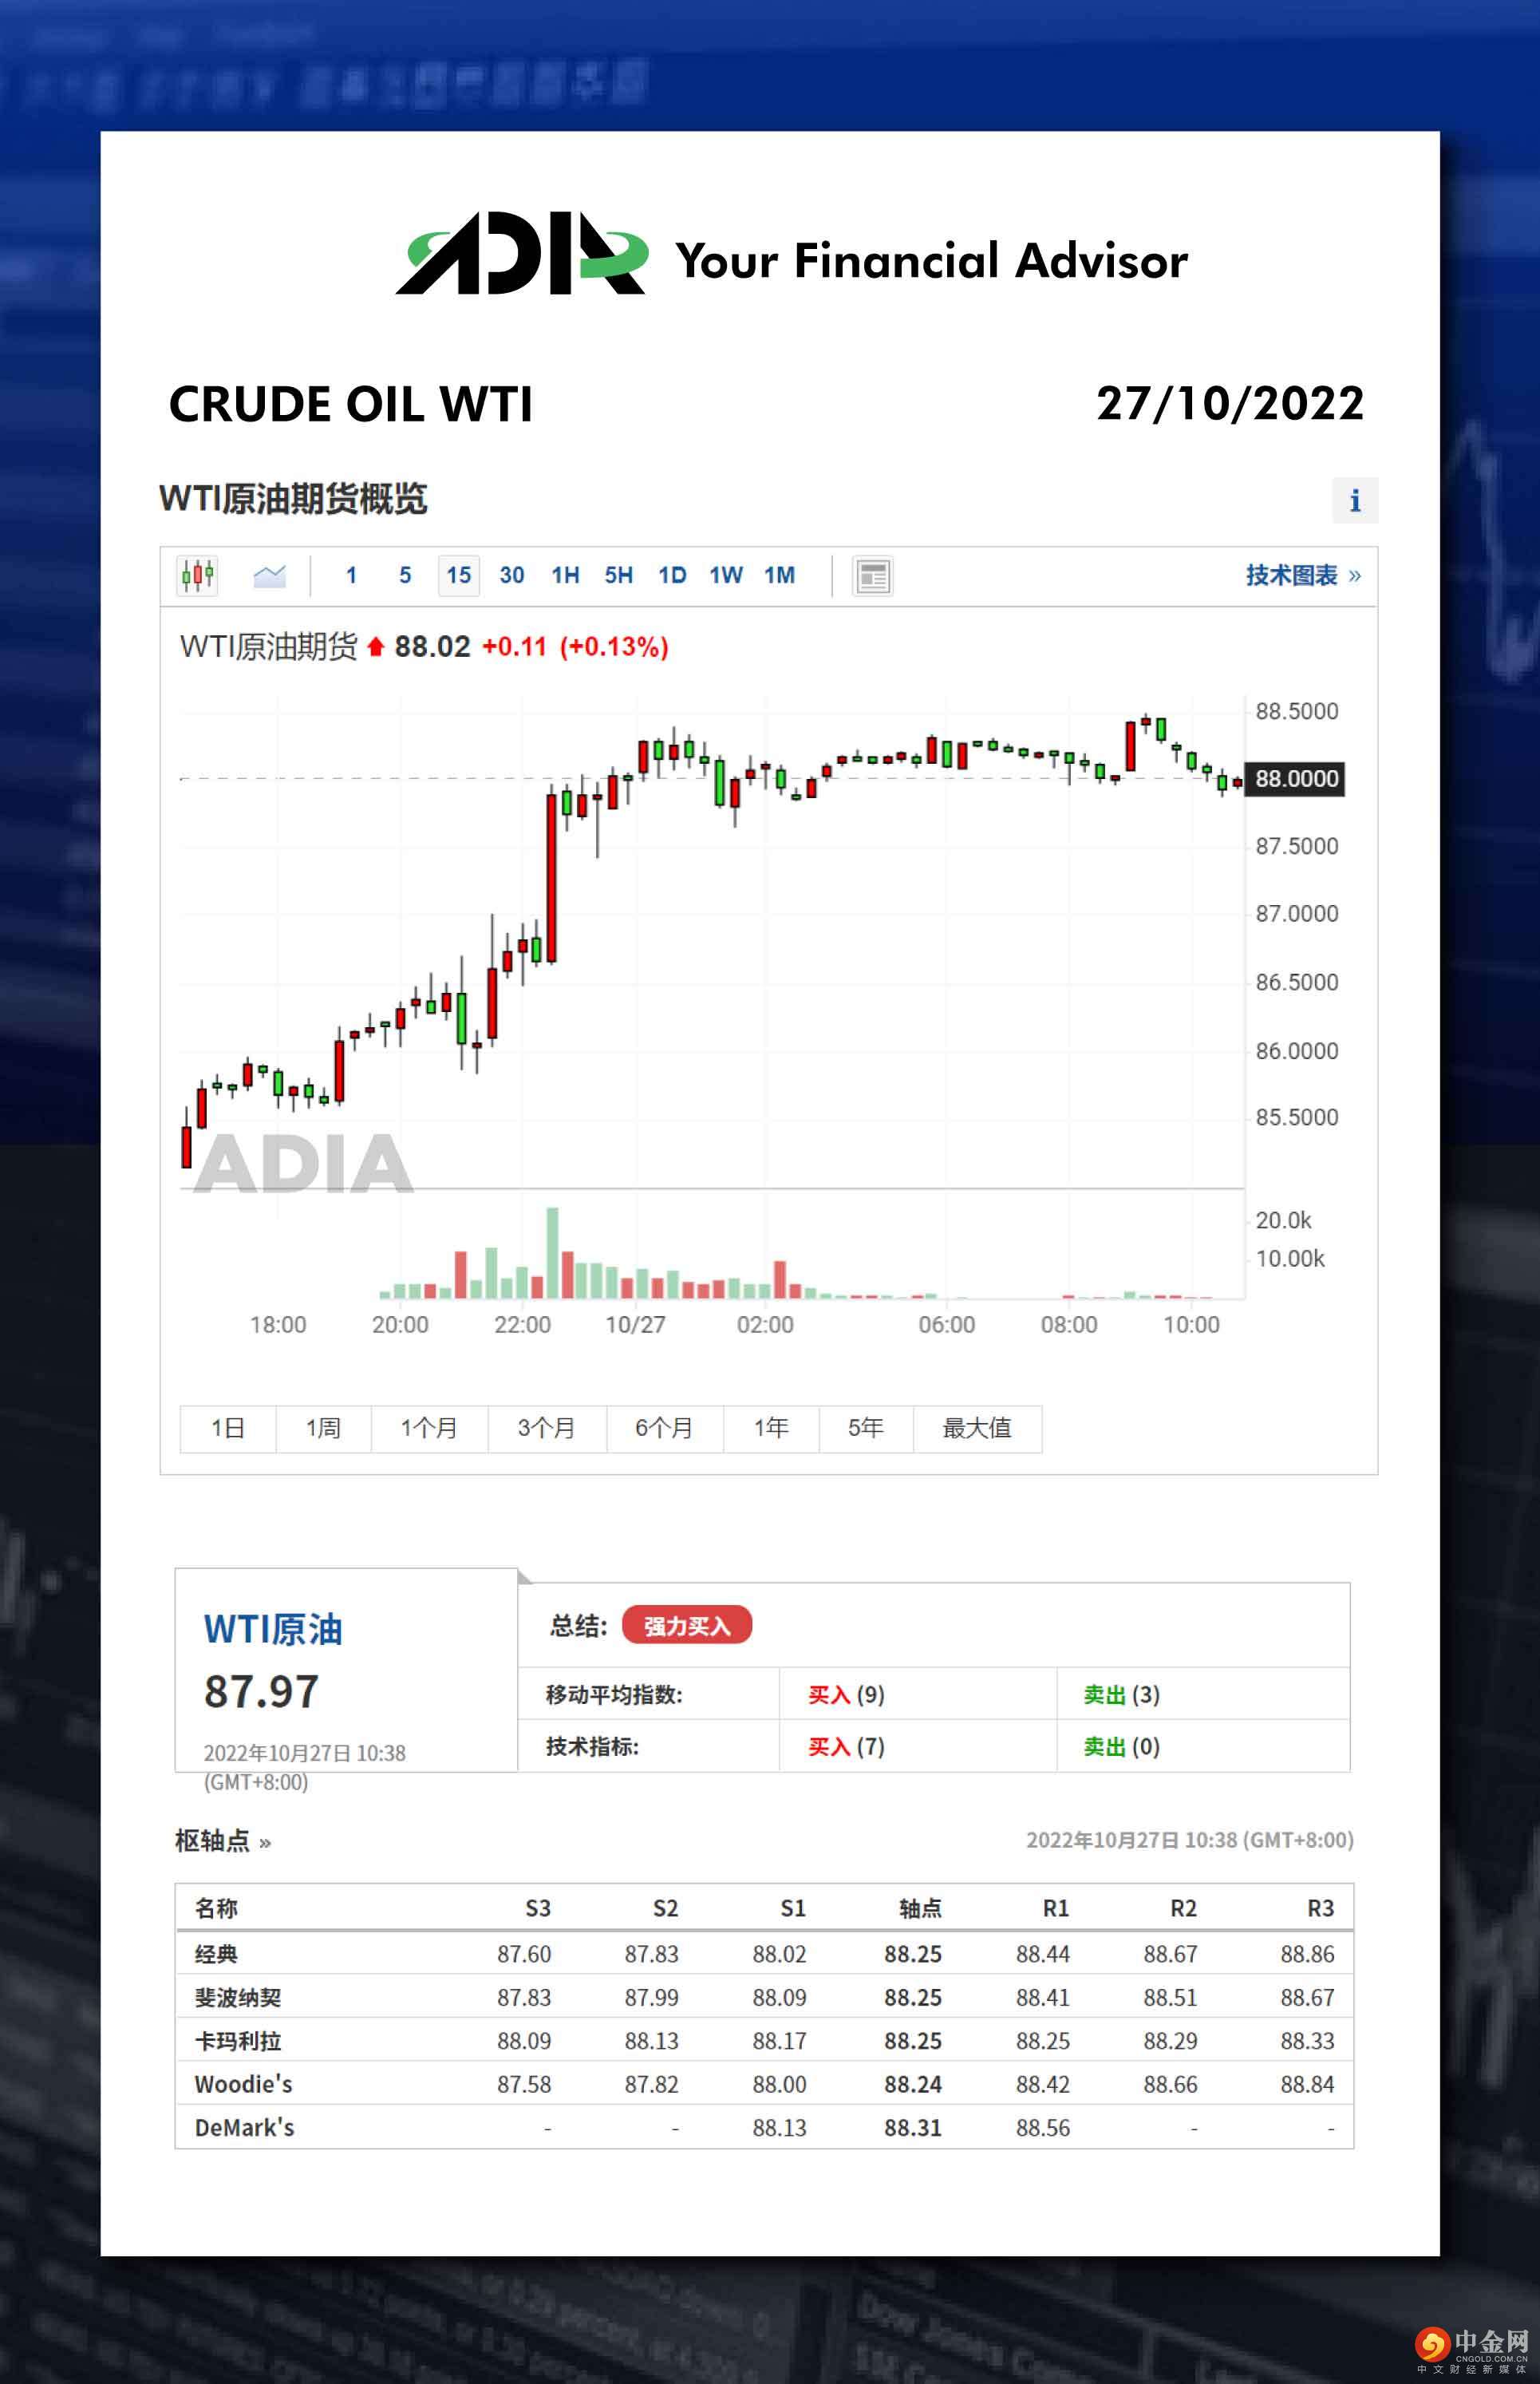Expand the 枢轴点 pivot points section
Image resolution: width=1540 pixels, height=2384 pixels.
[222, 1841]
